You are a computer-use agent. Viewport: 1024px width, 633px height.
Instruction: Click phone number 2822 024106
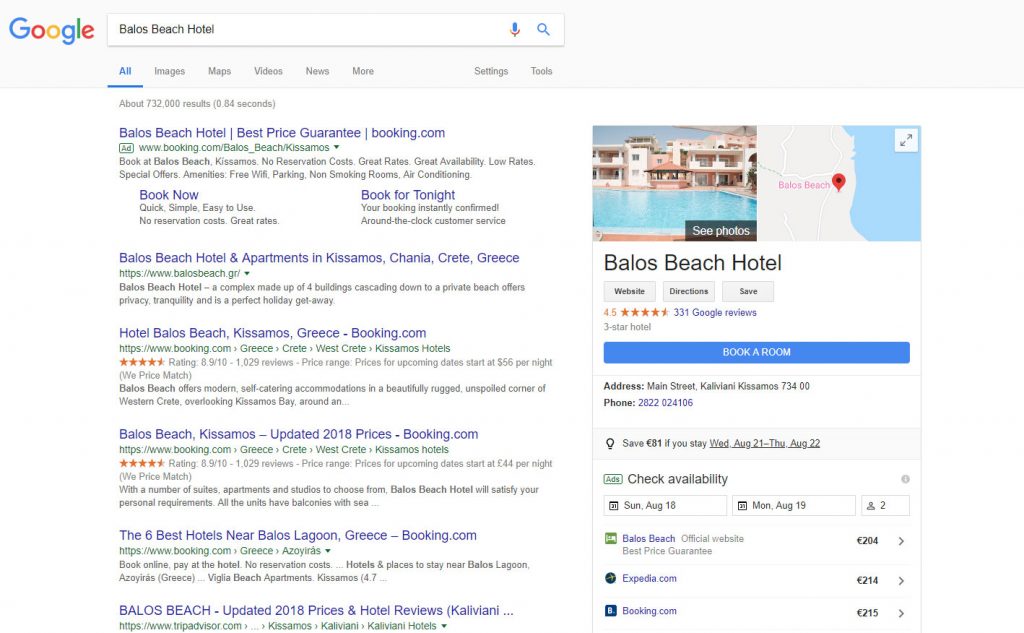[x=665, y=402]
